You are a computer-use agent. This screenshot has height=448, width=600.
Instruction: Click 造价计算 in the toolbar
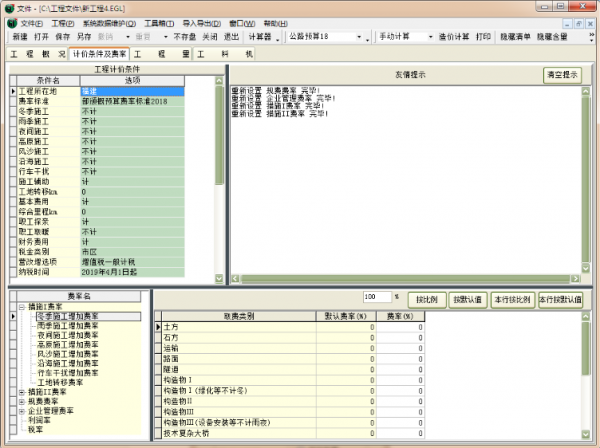click(x=454, y=37)
